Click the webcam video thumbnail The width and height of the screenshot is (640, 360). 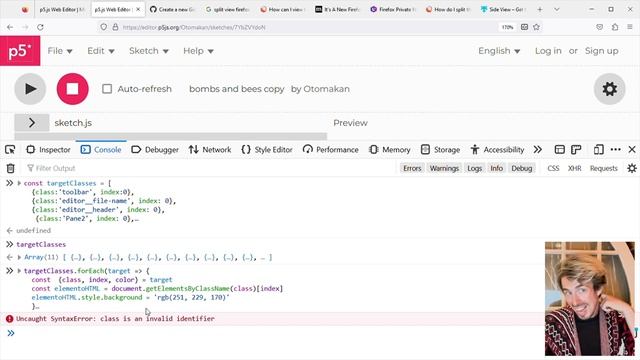(590, 299)
